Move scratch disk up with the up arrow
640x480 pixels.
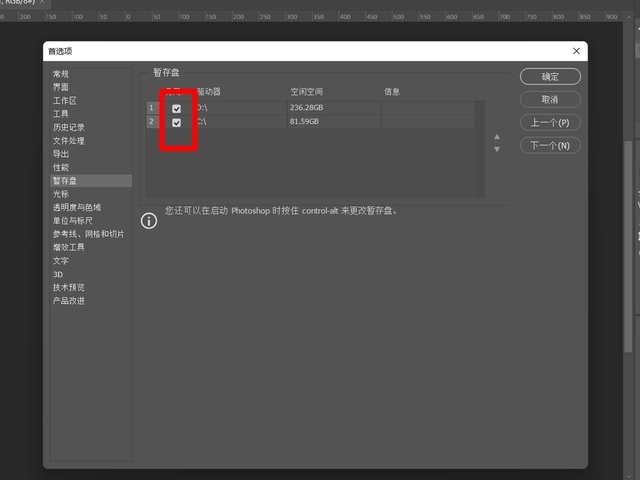(x=497, y=136)
